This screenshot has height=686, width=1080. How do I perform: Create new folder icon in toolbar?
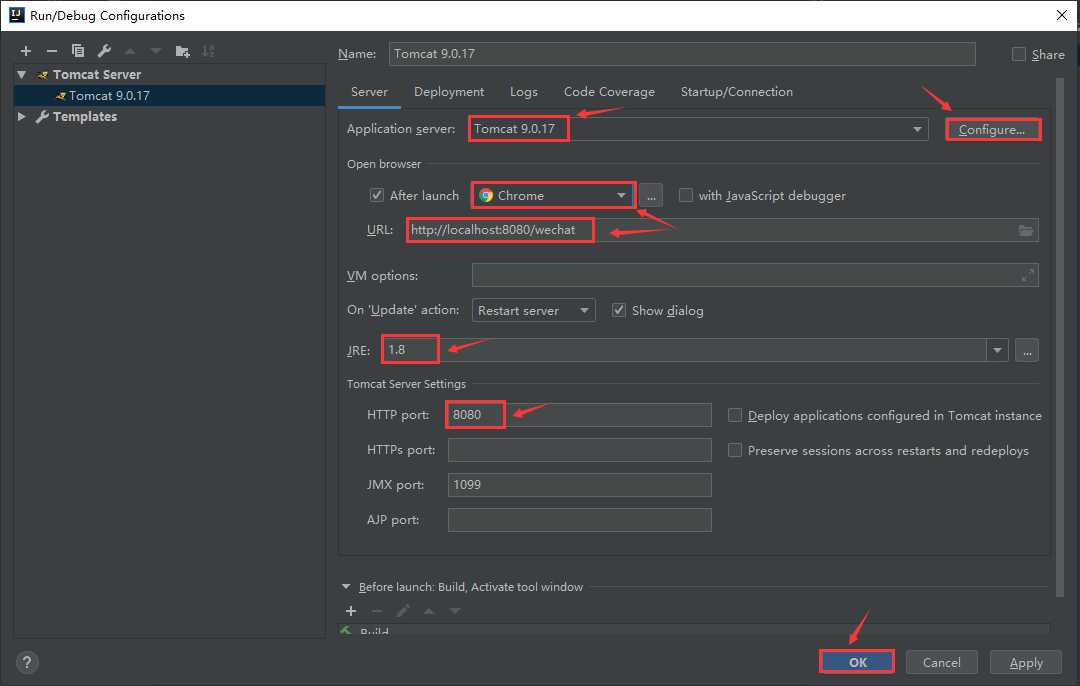(183, 51)
